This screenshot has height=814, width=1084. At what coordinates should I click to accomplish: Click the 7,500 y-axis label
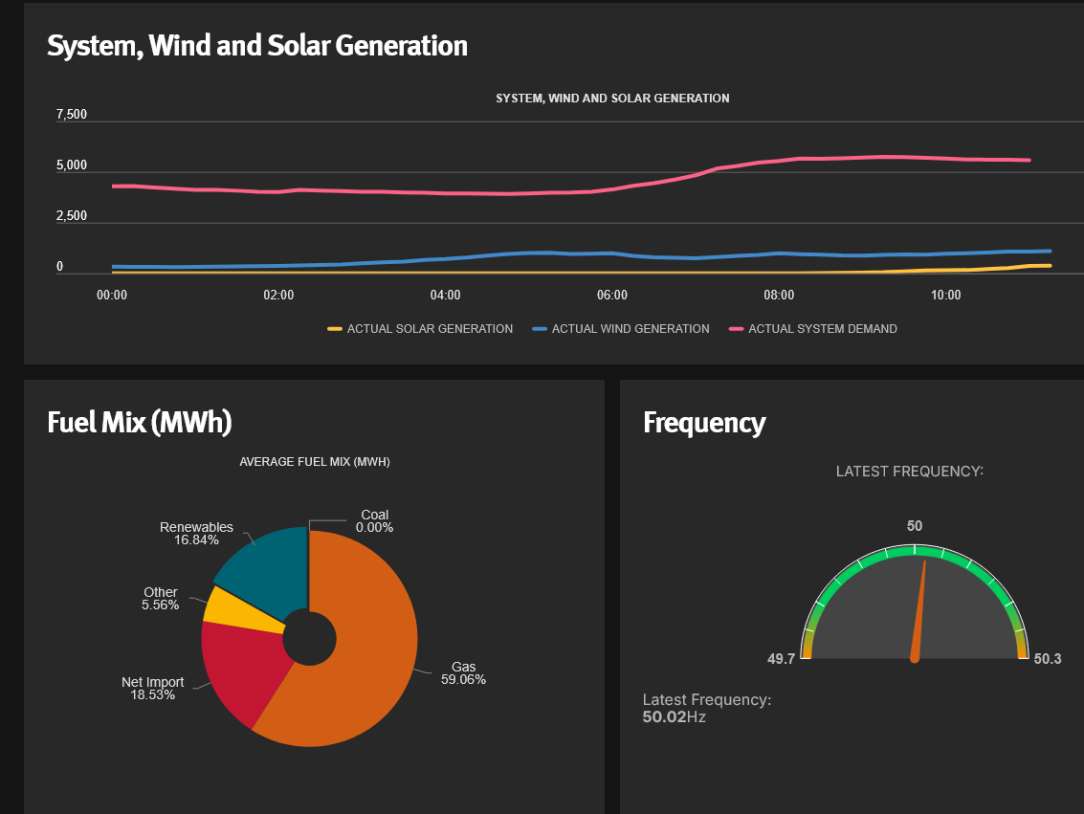tap(72, 115)
